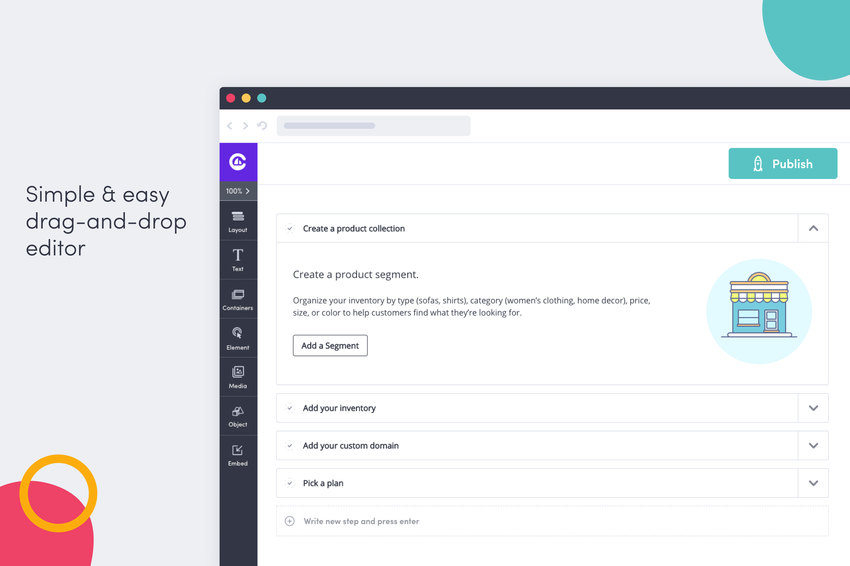The width and height of the screenshot is (850, 566).
Task: Click the Add a Segment button
Action: [330, 345]
